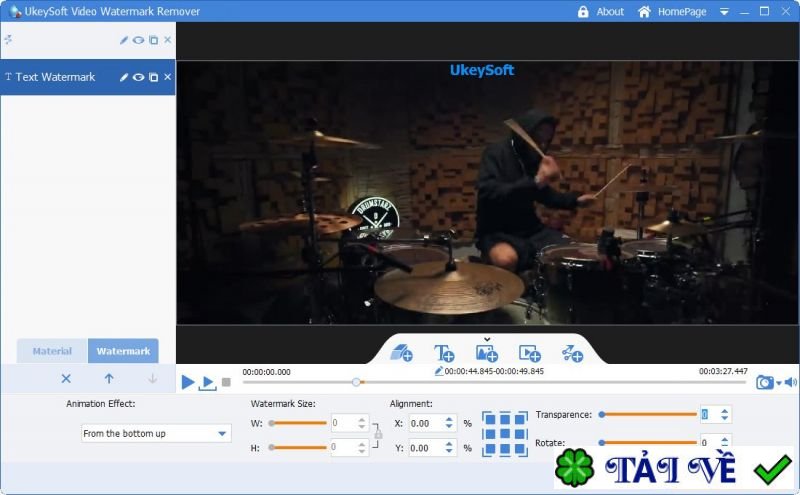Click the add text watermark icon

[444, 353]
